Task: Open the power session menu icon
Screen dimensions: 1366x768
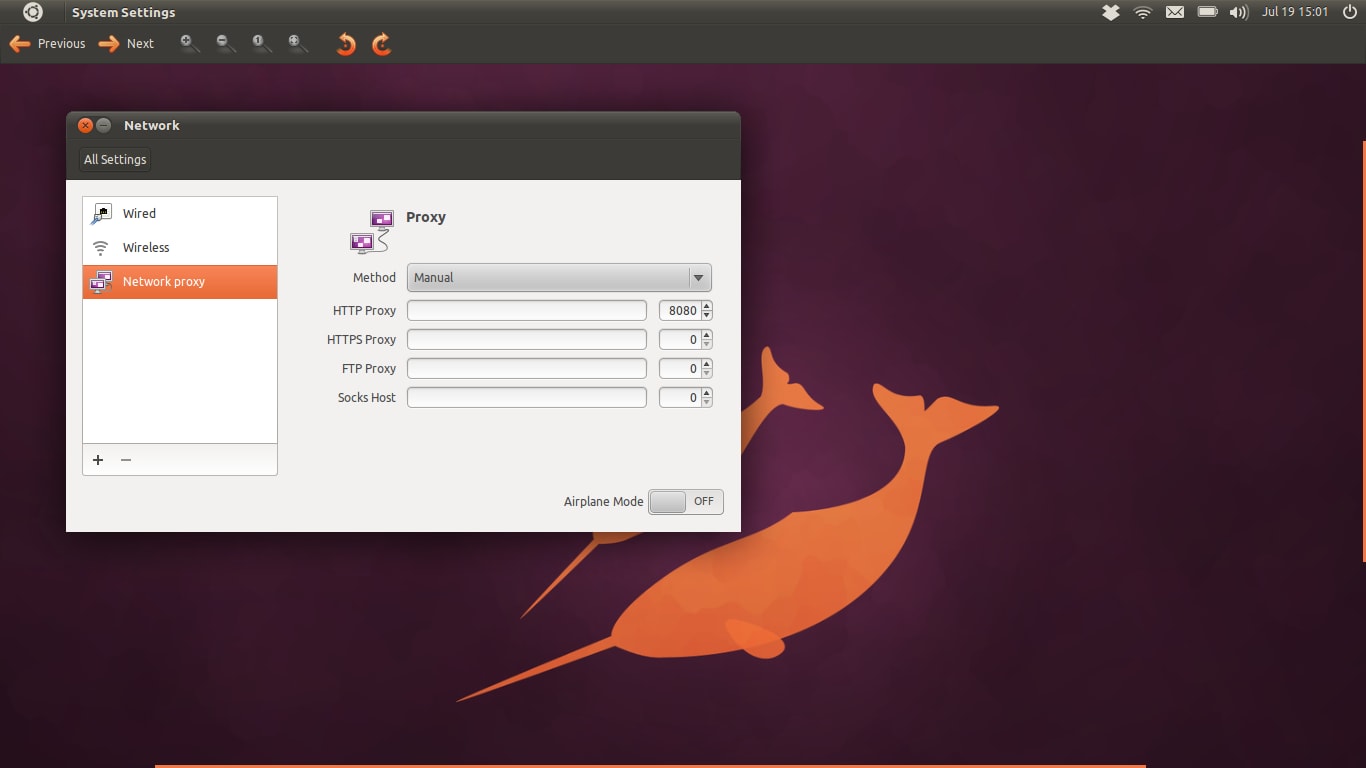Action: pos(1349,12)
